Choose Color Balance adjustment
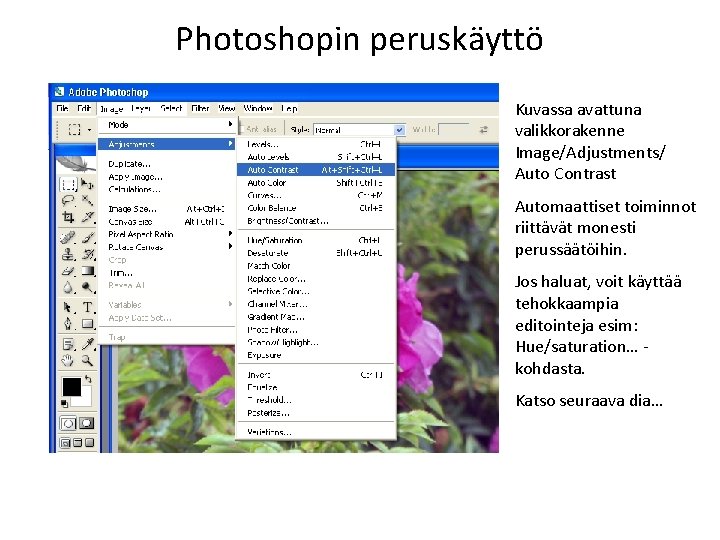720x540 pixels. pyautogui.click(x=316, y=208)
